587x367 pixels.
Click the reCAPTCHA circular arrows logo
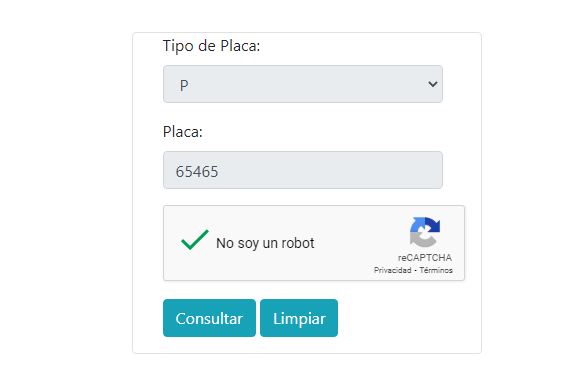(425, 232)
